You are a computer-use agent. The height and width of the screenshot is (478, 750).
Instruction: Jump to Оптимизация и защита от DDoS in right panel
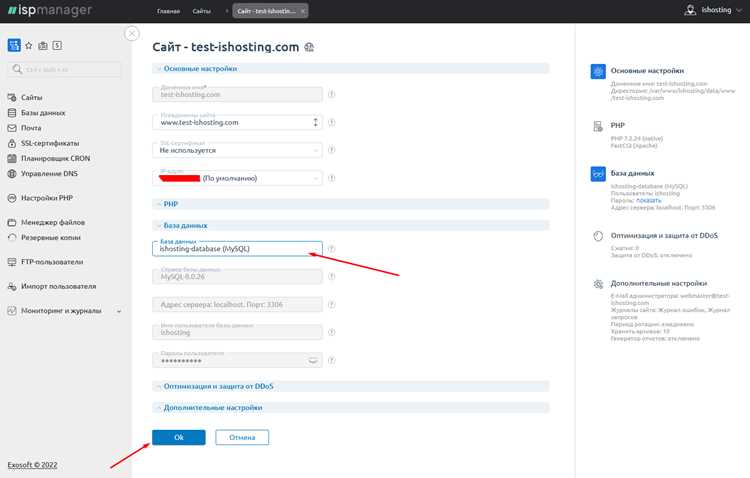(x=664, y=236)
